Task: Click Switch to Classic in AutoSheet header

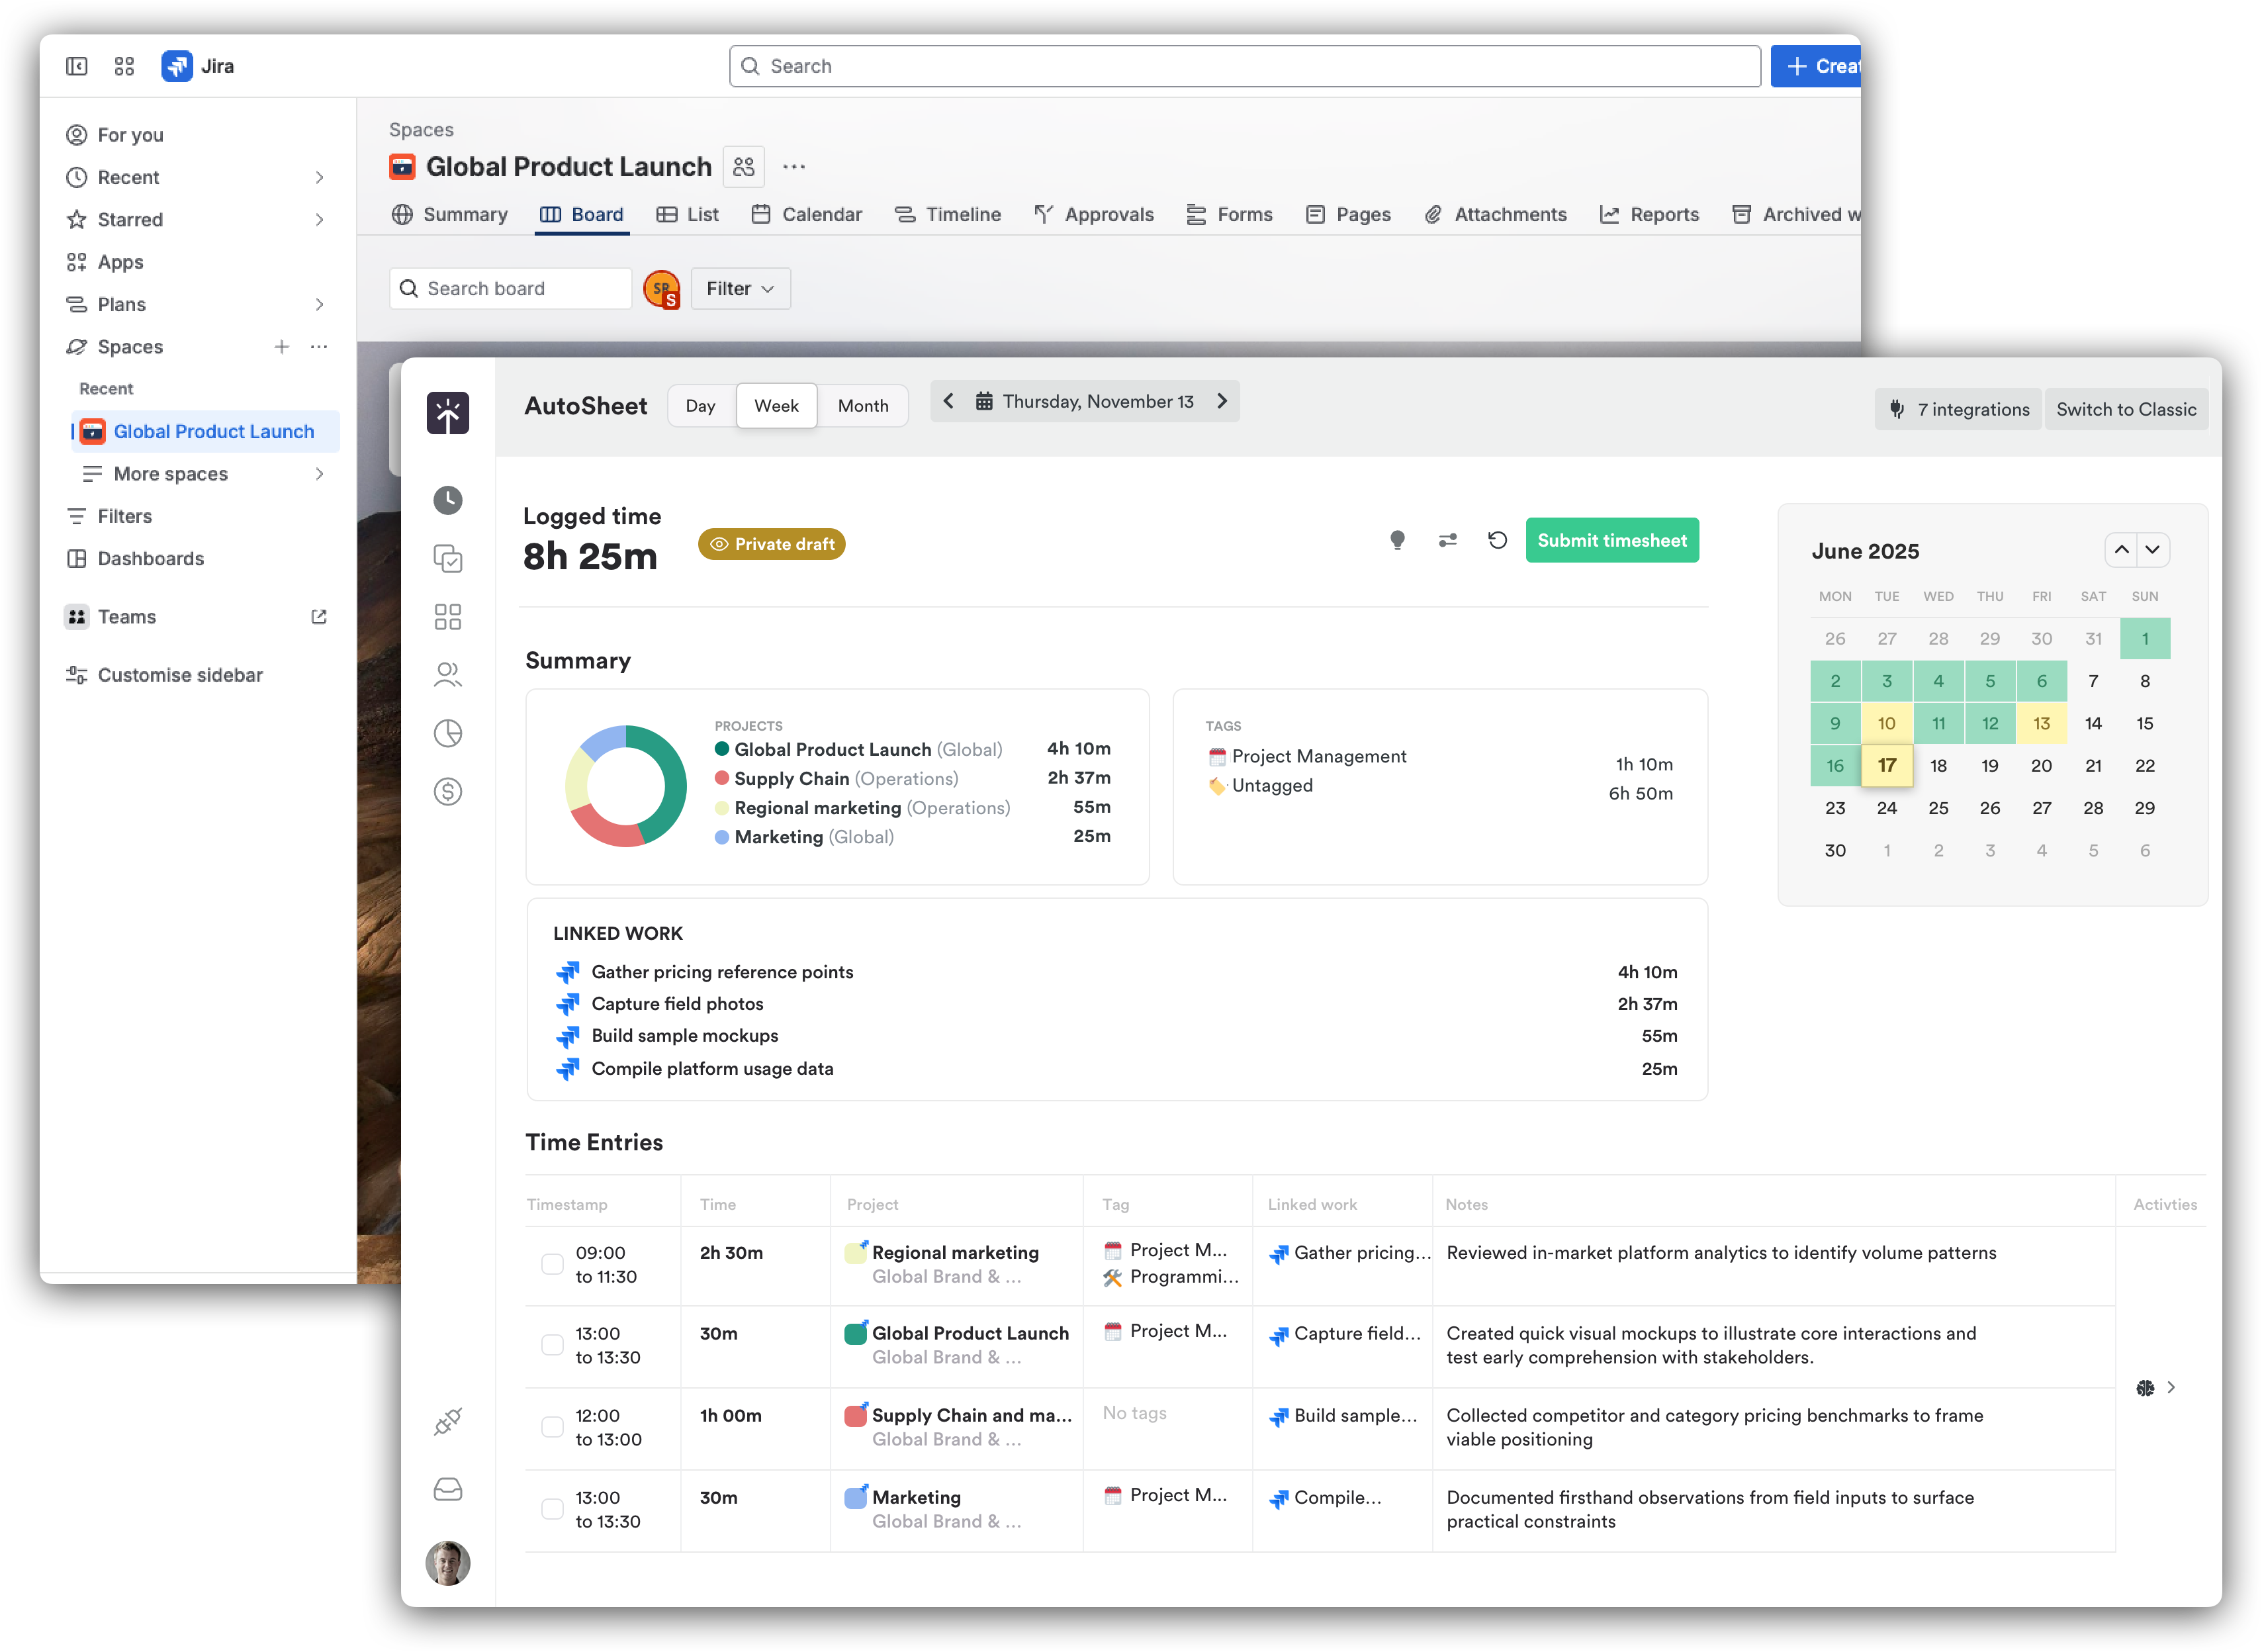Action: 2126,409
